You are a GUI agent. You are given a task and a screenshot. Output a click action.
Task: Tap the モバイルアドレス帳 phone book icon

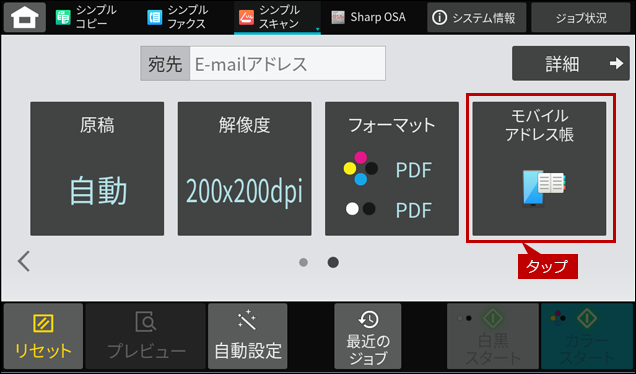pos(544,188)
